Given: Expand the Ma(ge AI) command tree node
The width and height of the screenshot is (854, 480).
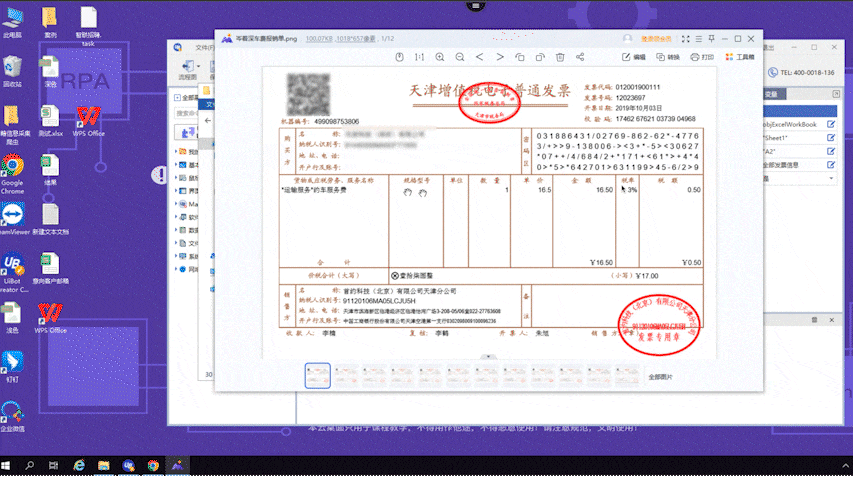Looking at the screenshot, I should [x=176, y=204].
